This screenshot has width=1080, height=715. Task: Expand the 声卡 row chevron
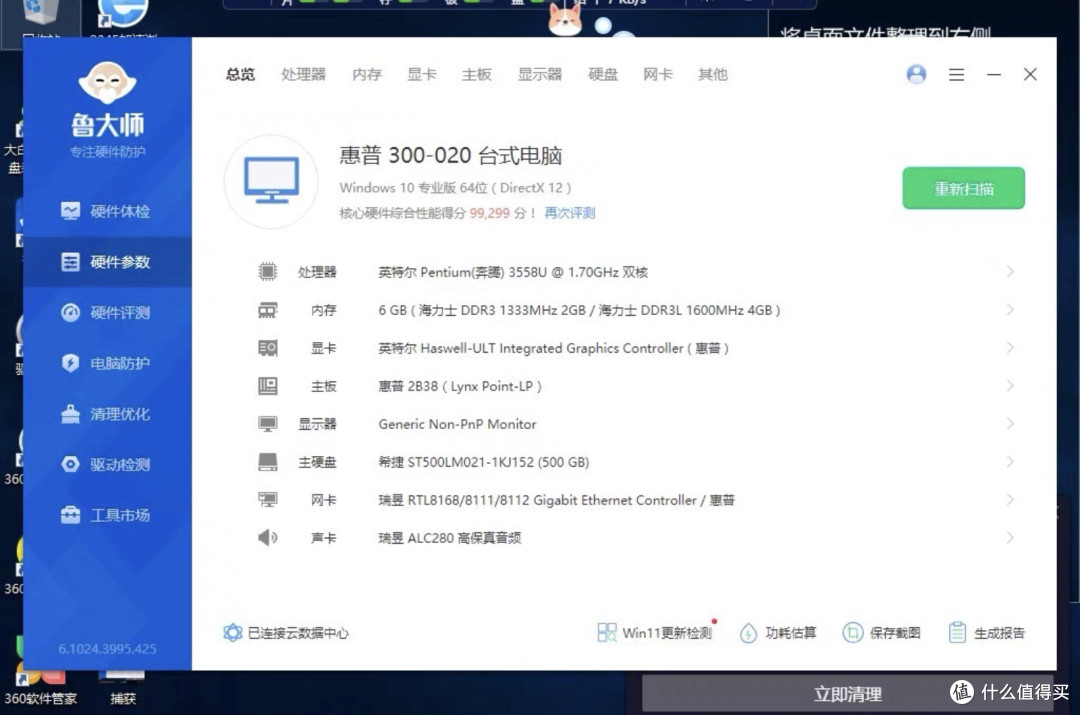[x=1010, y=537]
